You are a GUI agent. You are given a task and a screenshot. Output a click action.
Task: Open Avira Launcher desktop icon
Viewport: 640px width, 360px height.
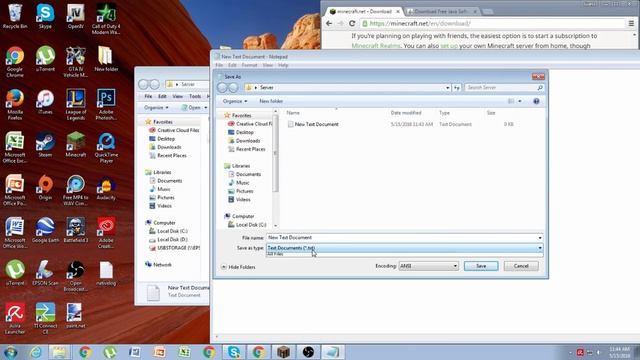click(x=15, y=319)
